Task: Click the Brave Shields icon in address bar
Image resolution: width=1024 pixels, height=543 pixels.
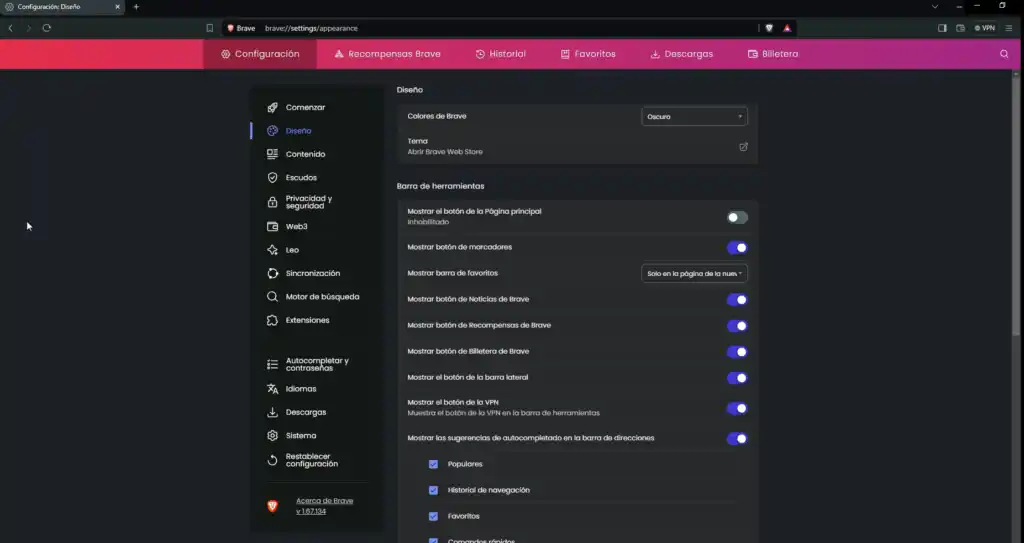Action: coord(769,28)
